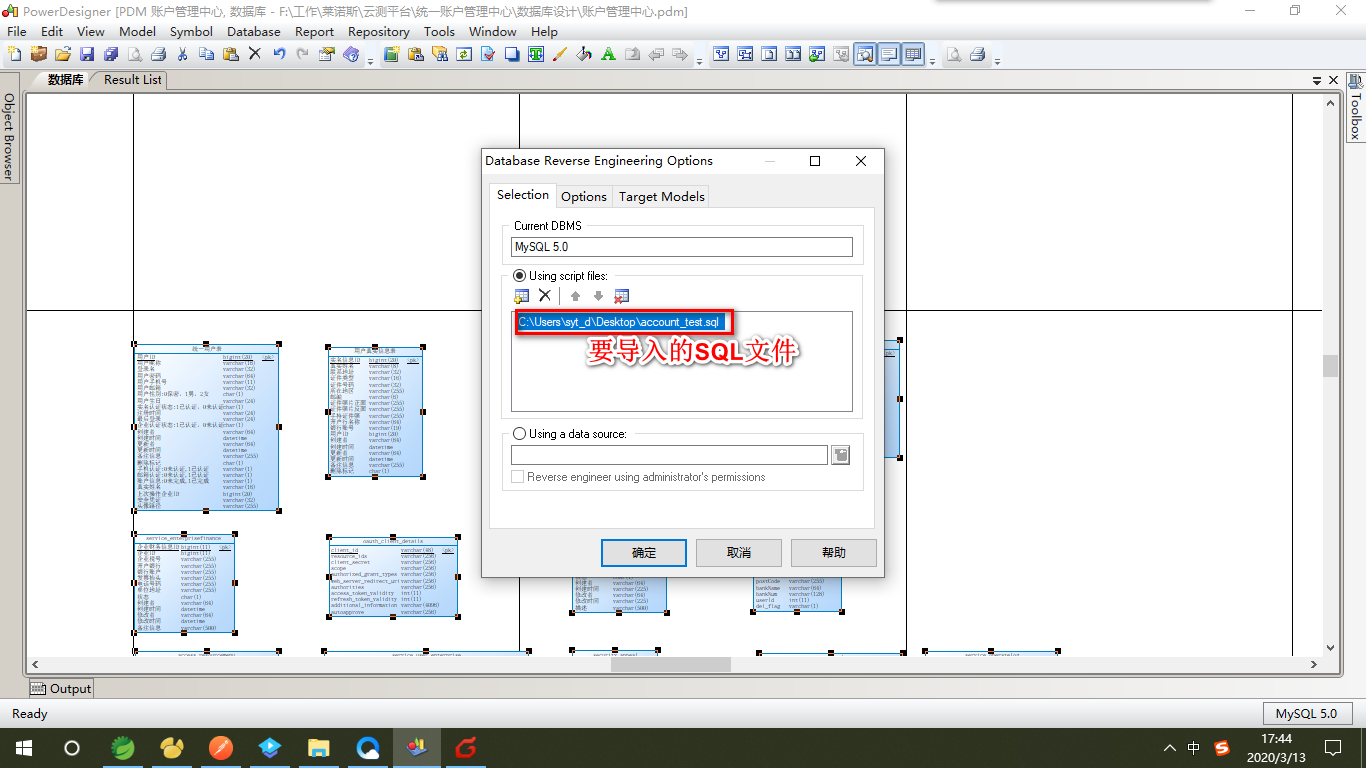Select the Text tool icon in the toolbar
Image resolution: width=1366 pixels, height=768 pixels.
(x=535, y=55)
